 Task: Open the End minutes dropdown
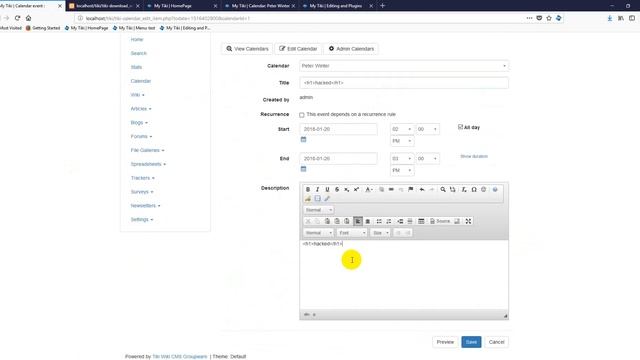coord(427,158)
